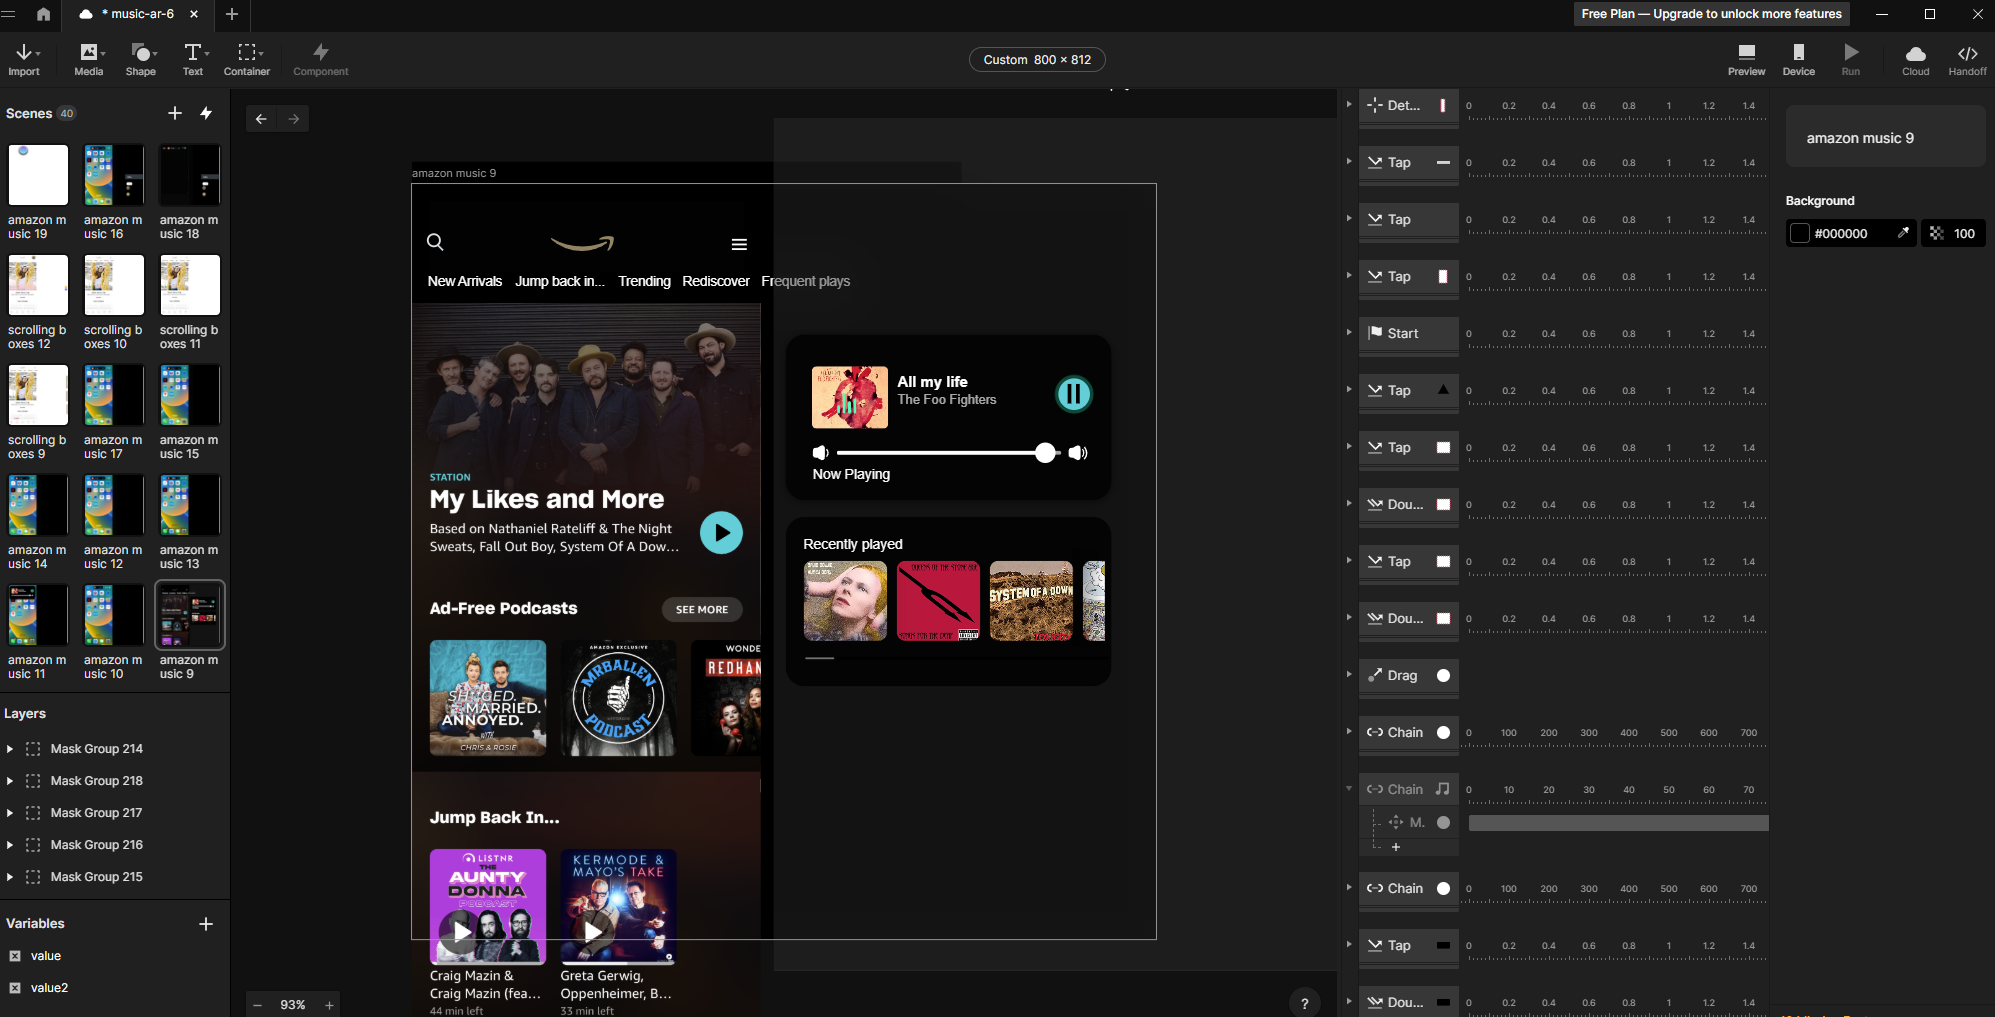Open the amazon music 19 scene thumbnail
This screenshot has height=1017, width=1995.
pos(38,175)
